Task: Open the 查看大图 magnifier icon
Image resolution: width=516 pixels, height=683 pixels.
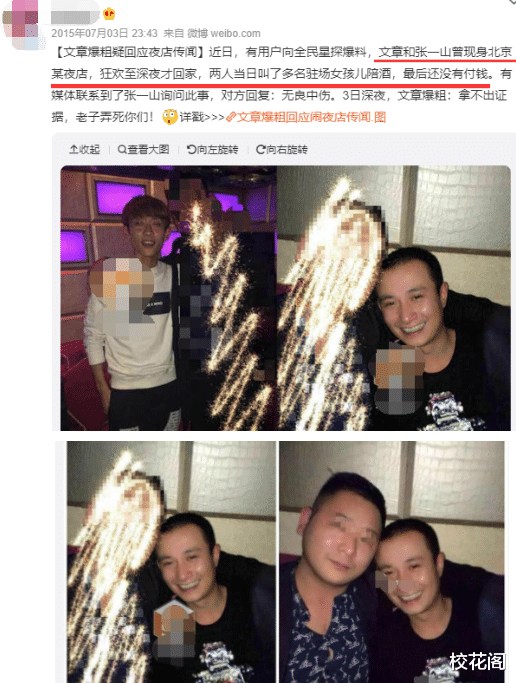Action: point(122,149)
